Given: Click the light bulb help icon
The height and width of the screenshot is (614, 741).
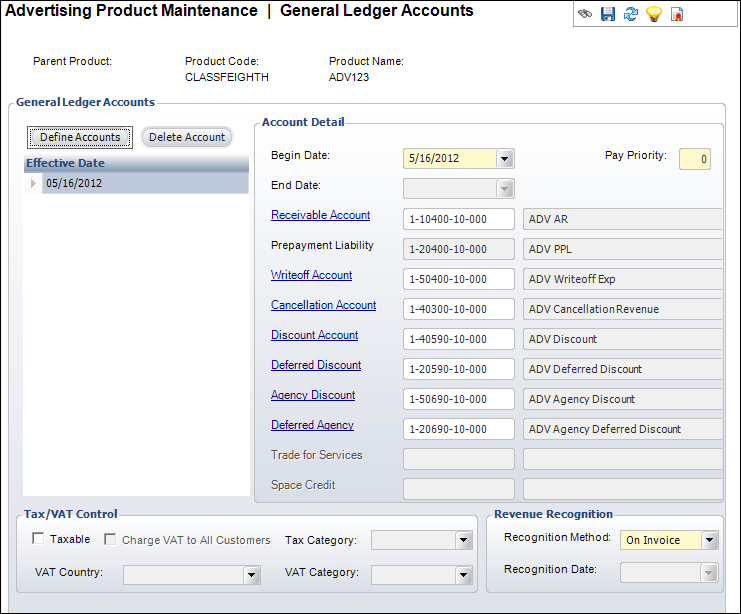Looking at the screenshot, I should (654, 15).
